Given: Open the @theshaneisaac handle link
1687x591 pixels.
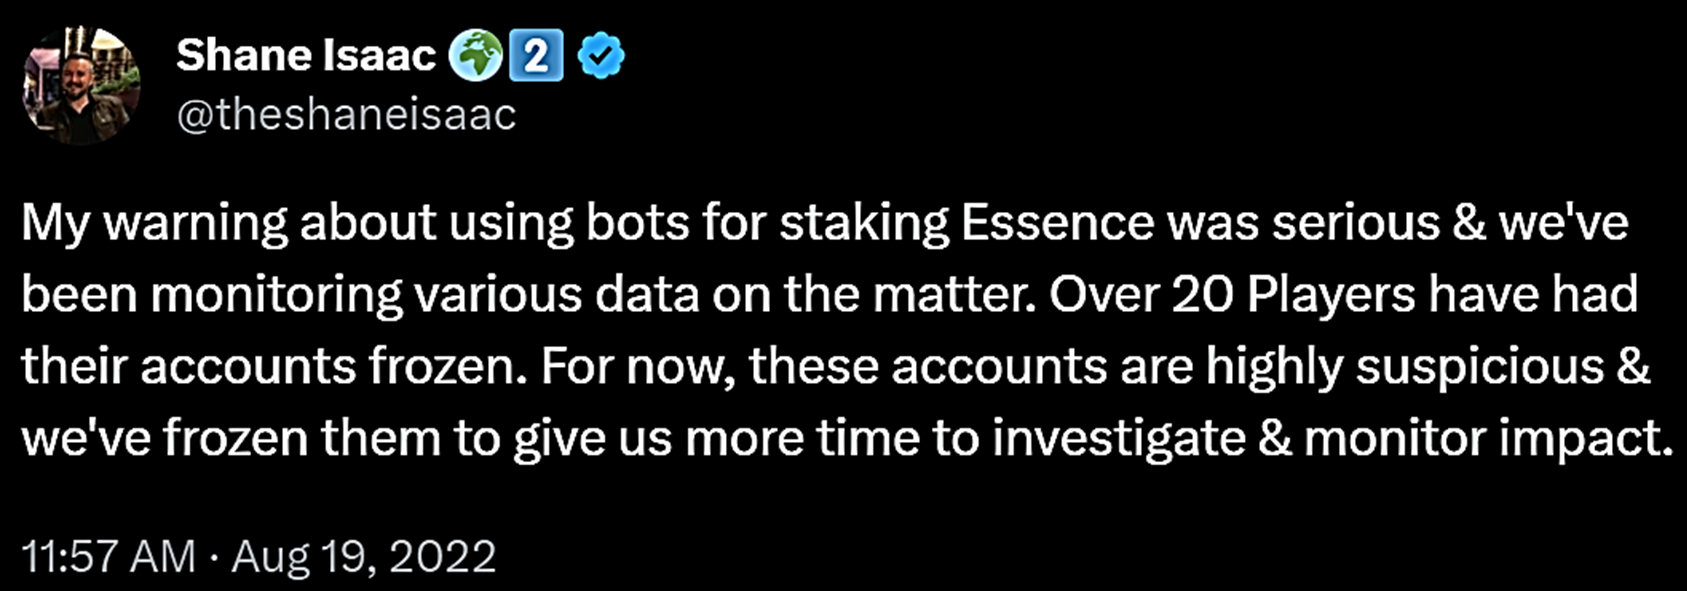Looking at the screenshot, I should (346, 115).
